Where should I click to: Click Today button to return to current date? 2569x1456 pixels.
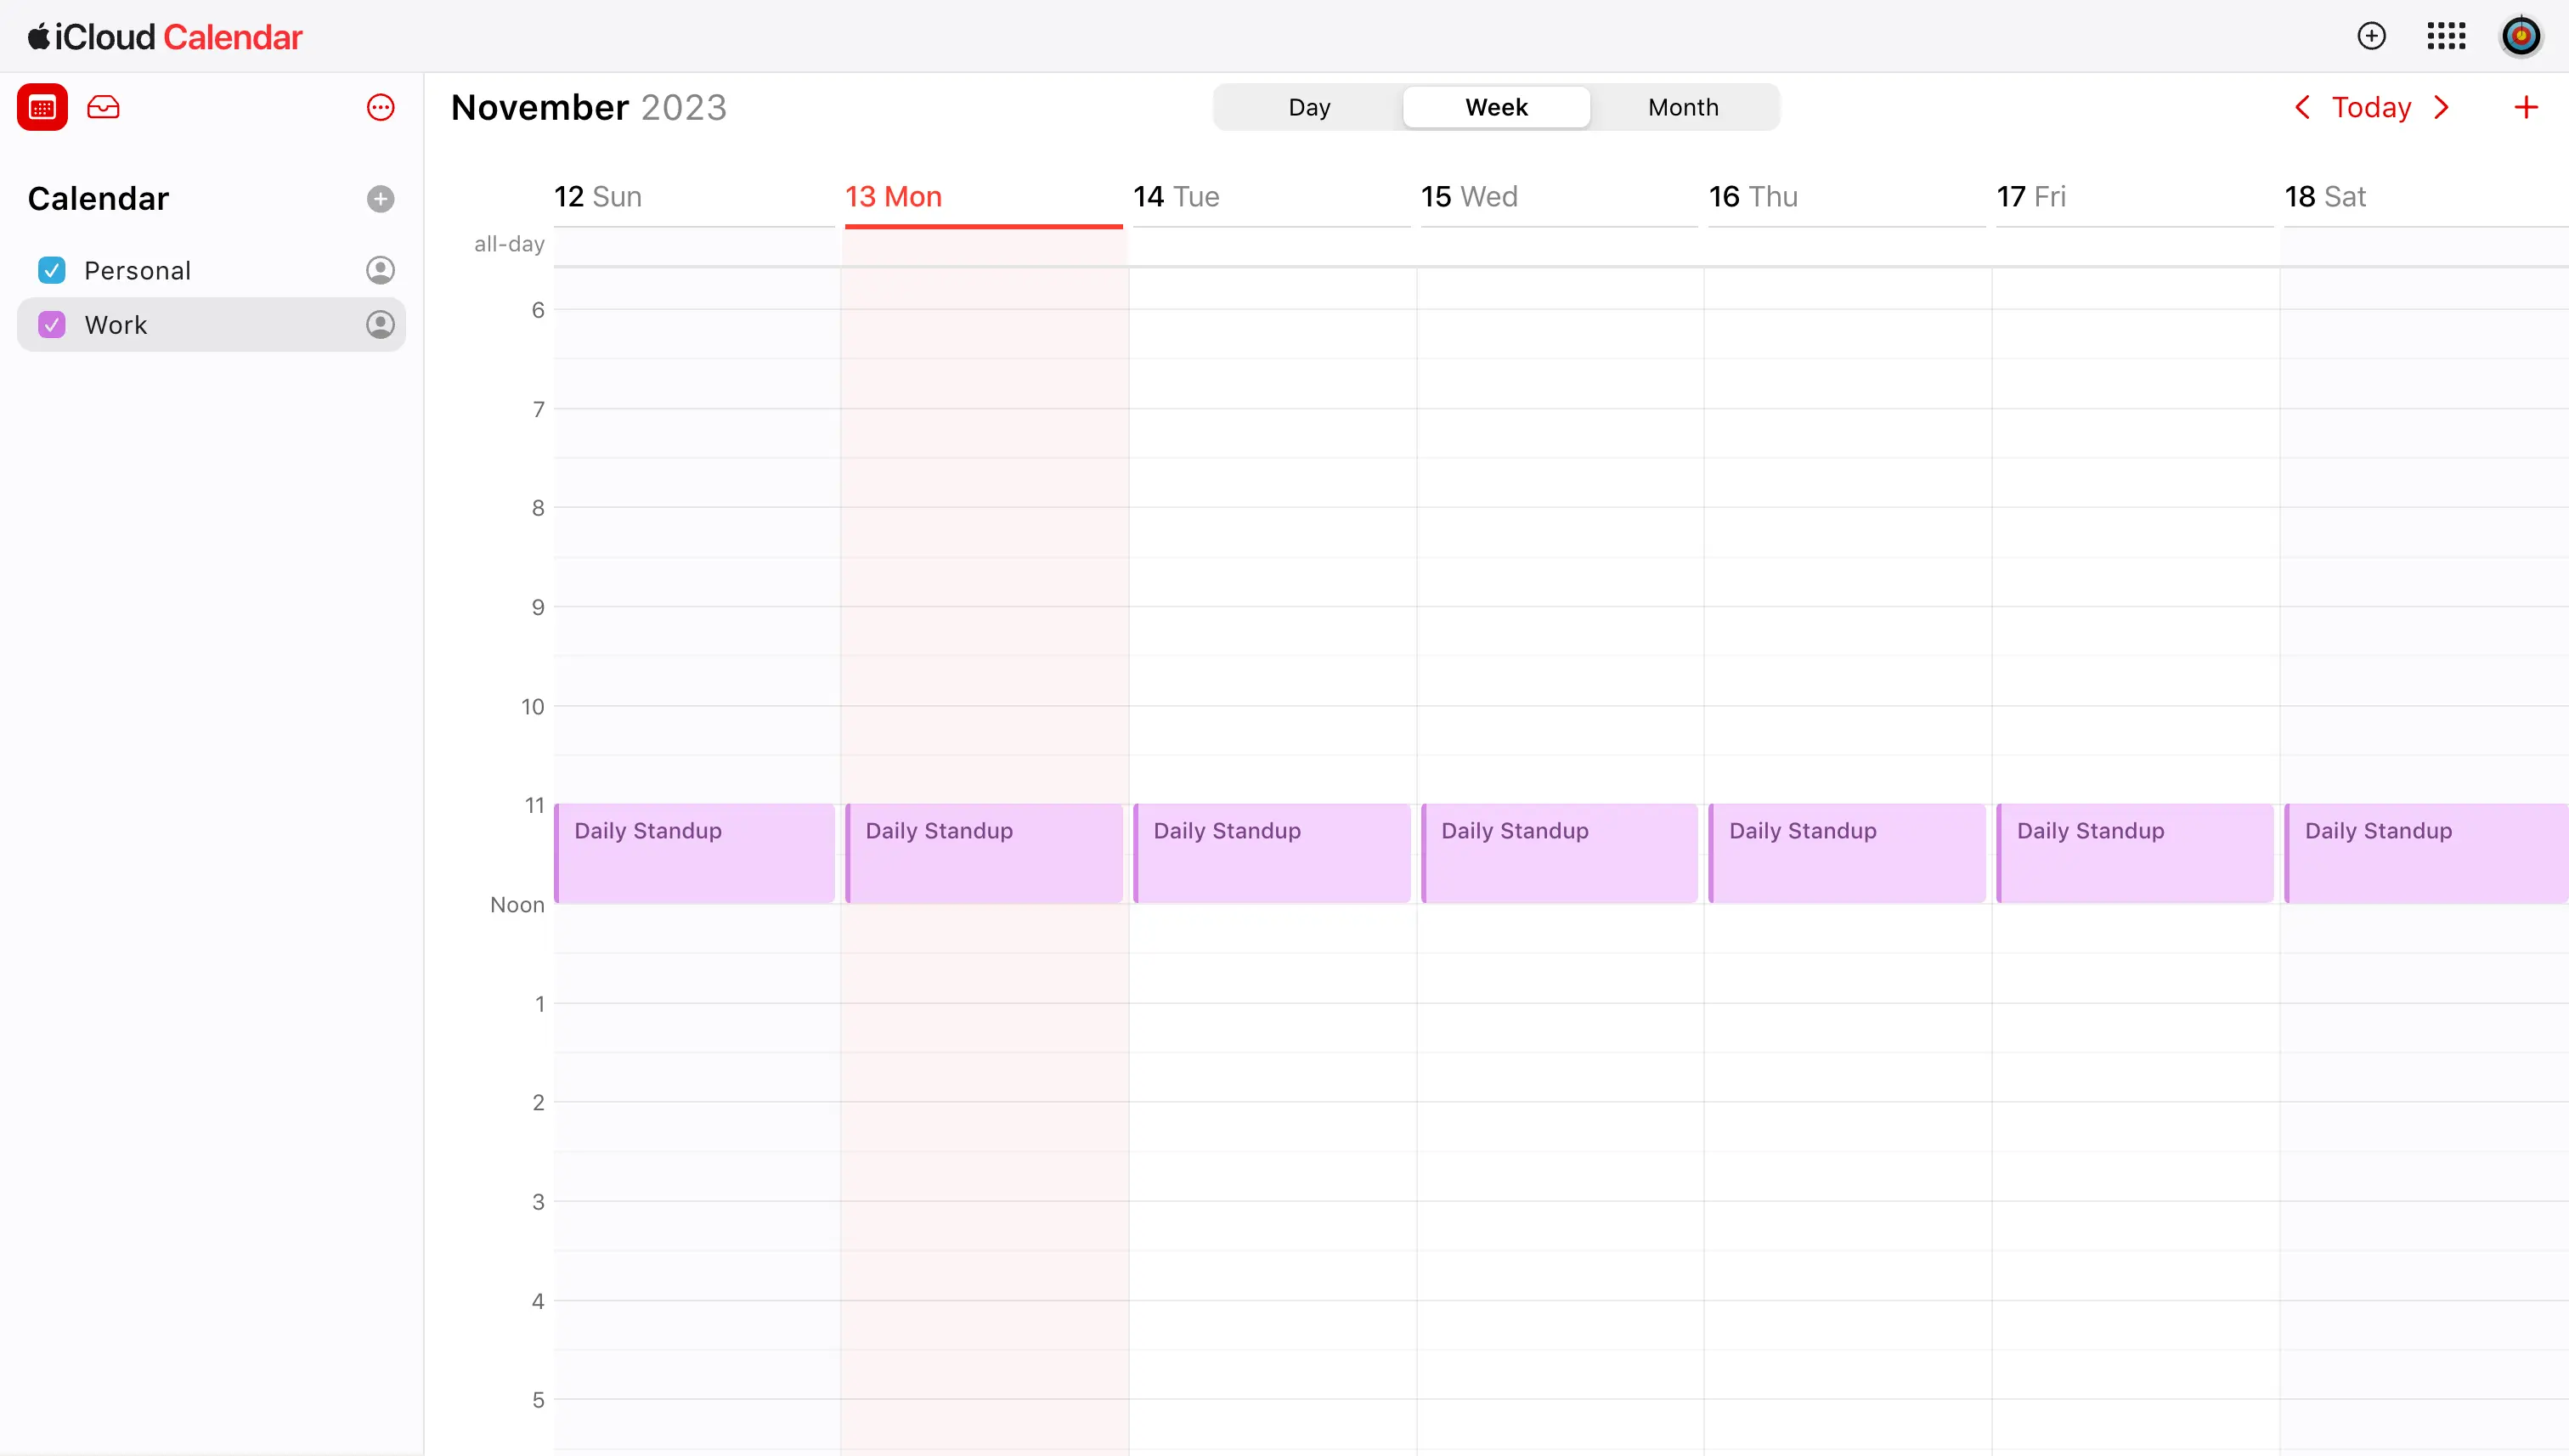tap(2371, 108)
